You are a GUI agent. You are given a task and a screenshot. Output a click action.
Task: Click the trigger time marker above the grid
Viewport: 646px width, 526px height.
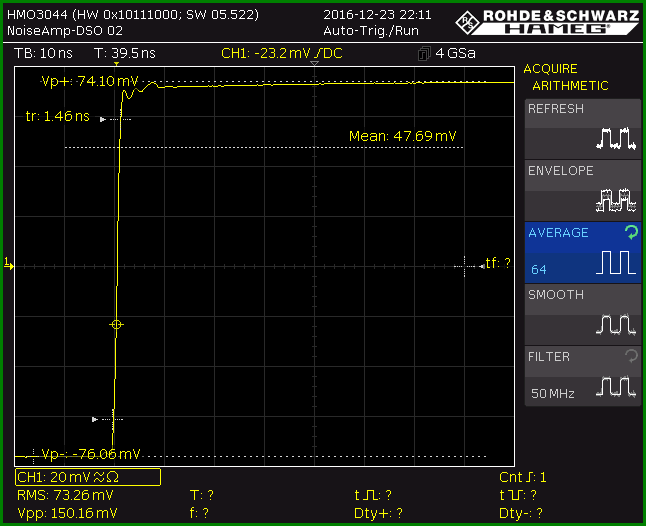tap(117, 64)
